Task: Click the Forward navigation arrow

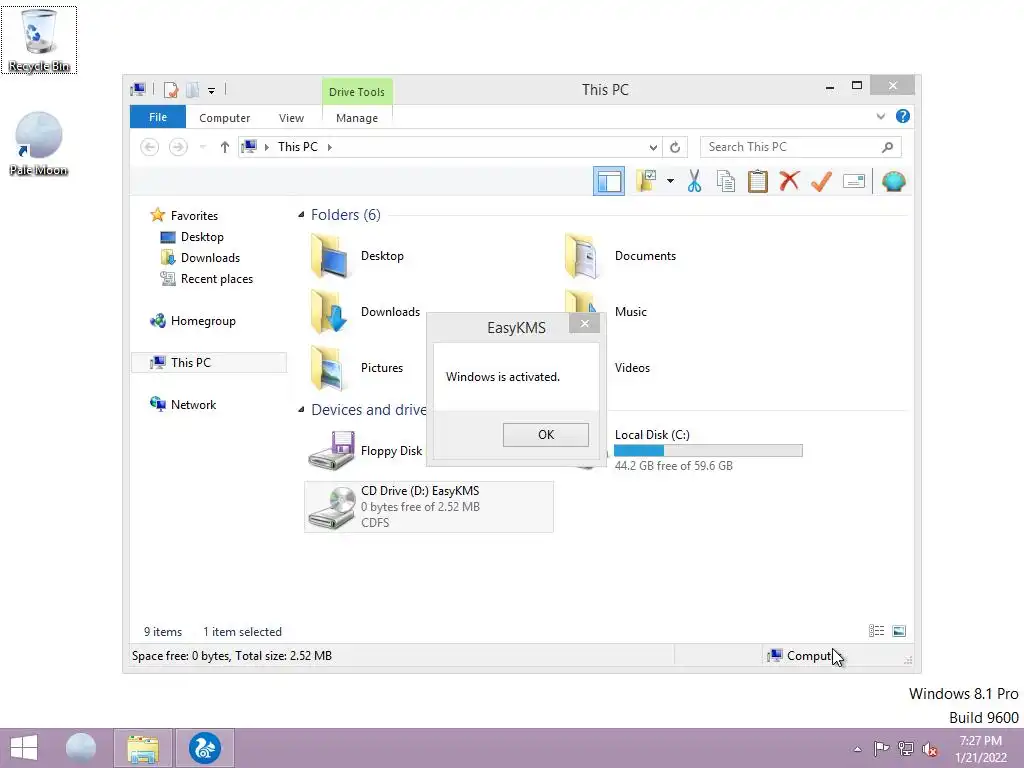Action: pyautogui.click(x=178, y=147)
